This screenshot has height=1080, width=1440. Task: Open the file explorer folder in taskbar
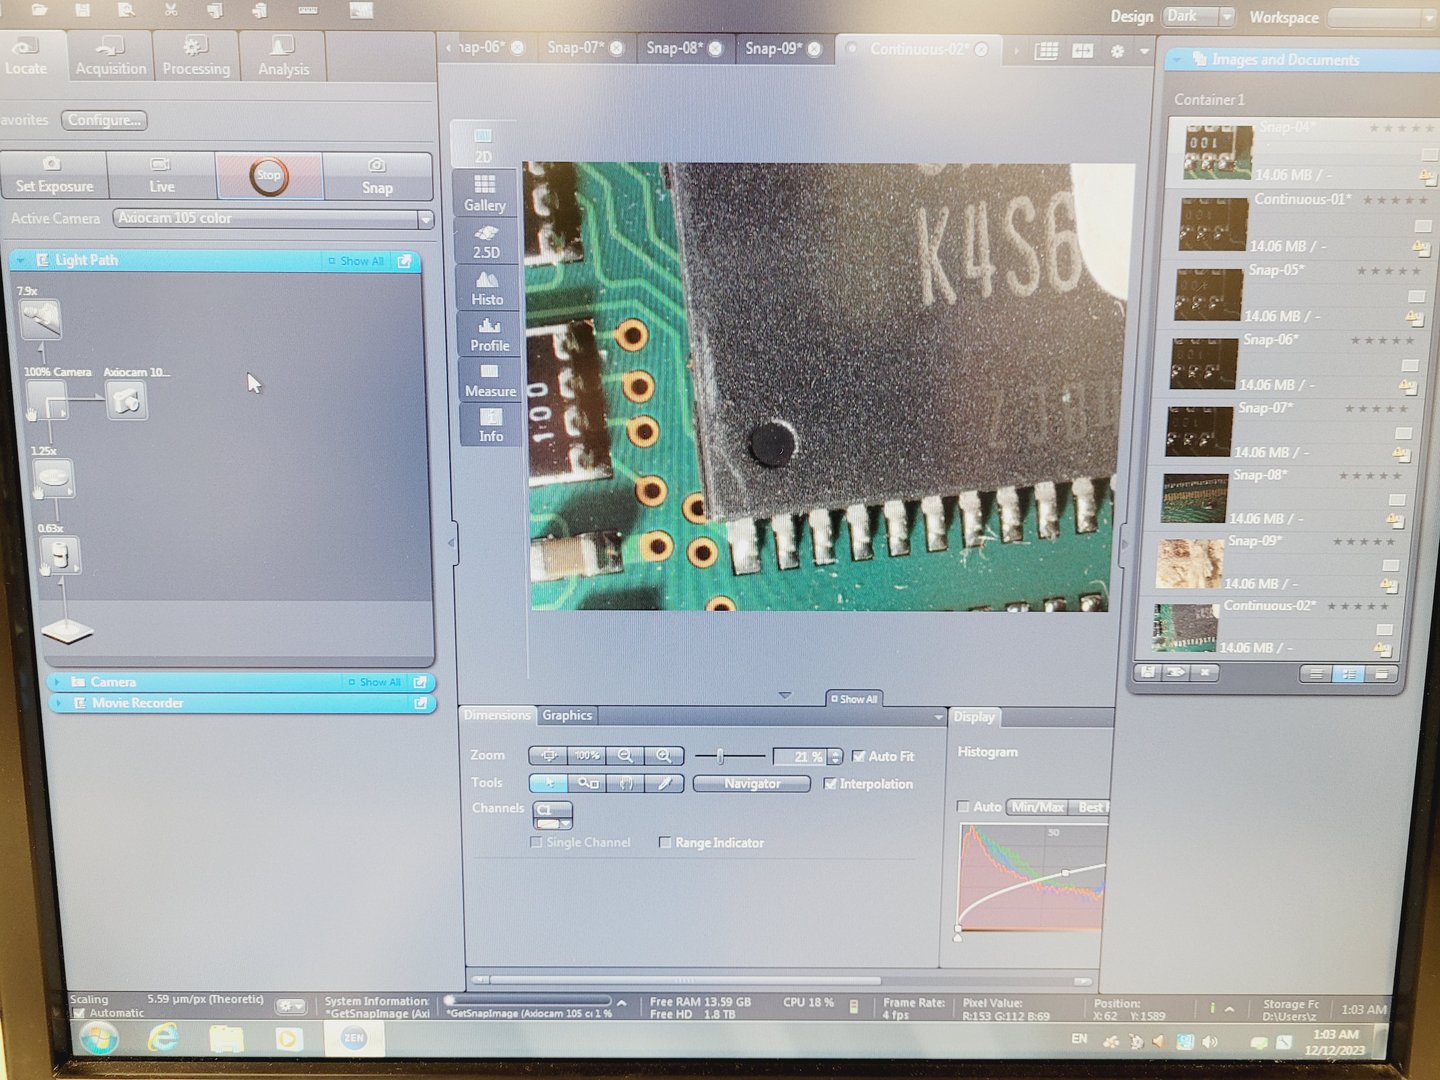click(x=227, y=1039)
